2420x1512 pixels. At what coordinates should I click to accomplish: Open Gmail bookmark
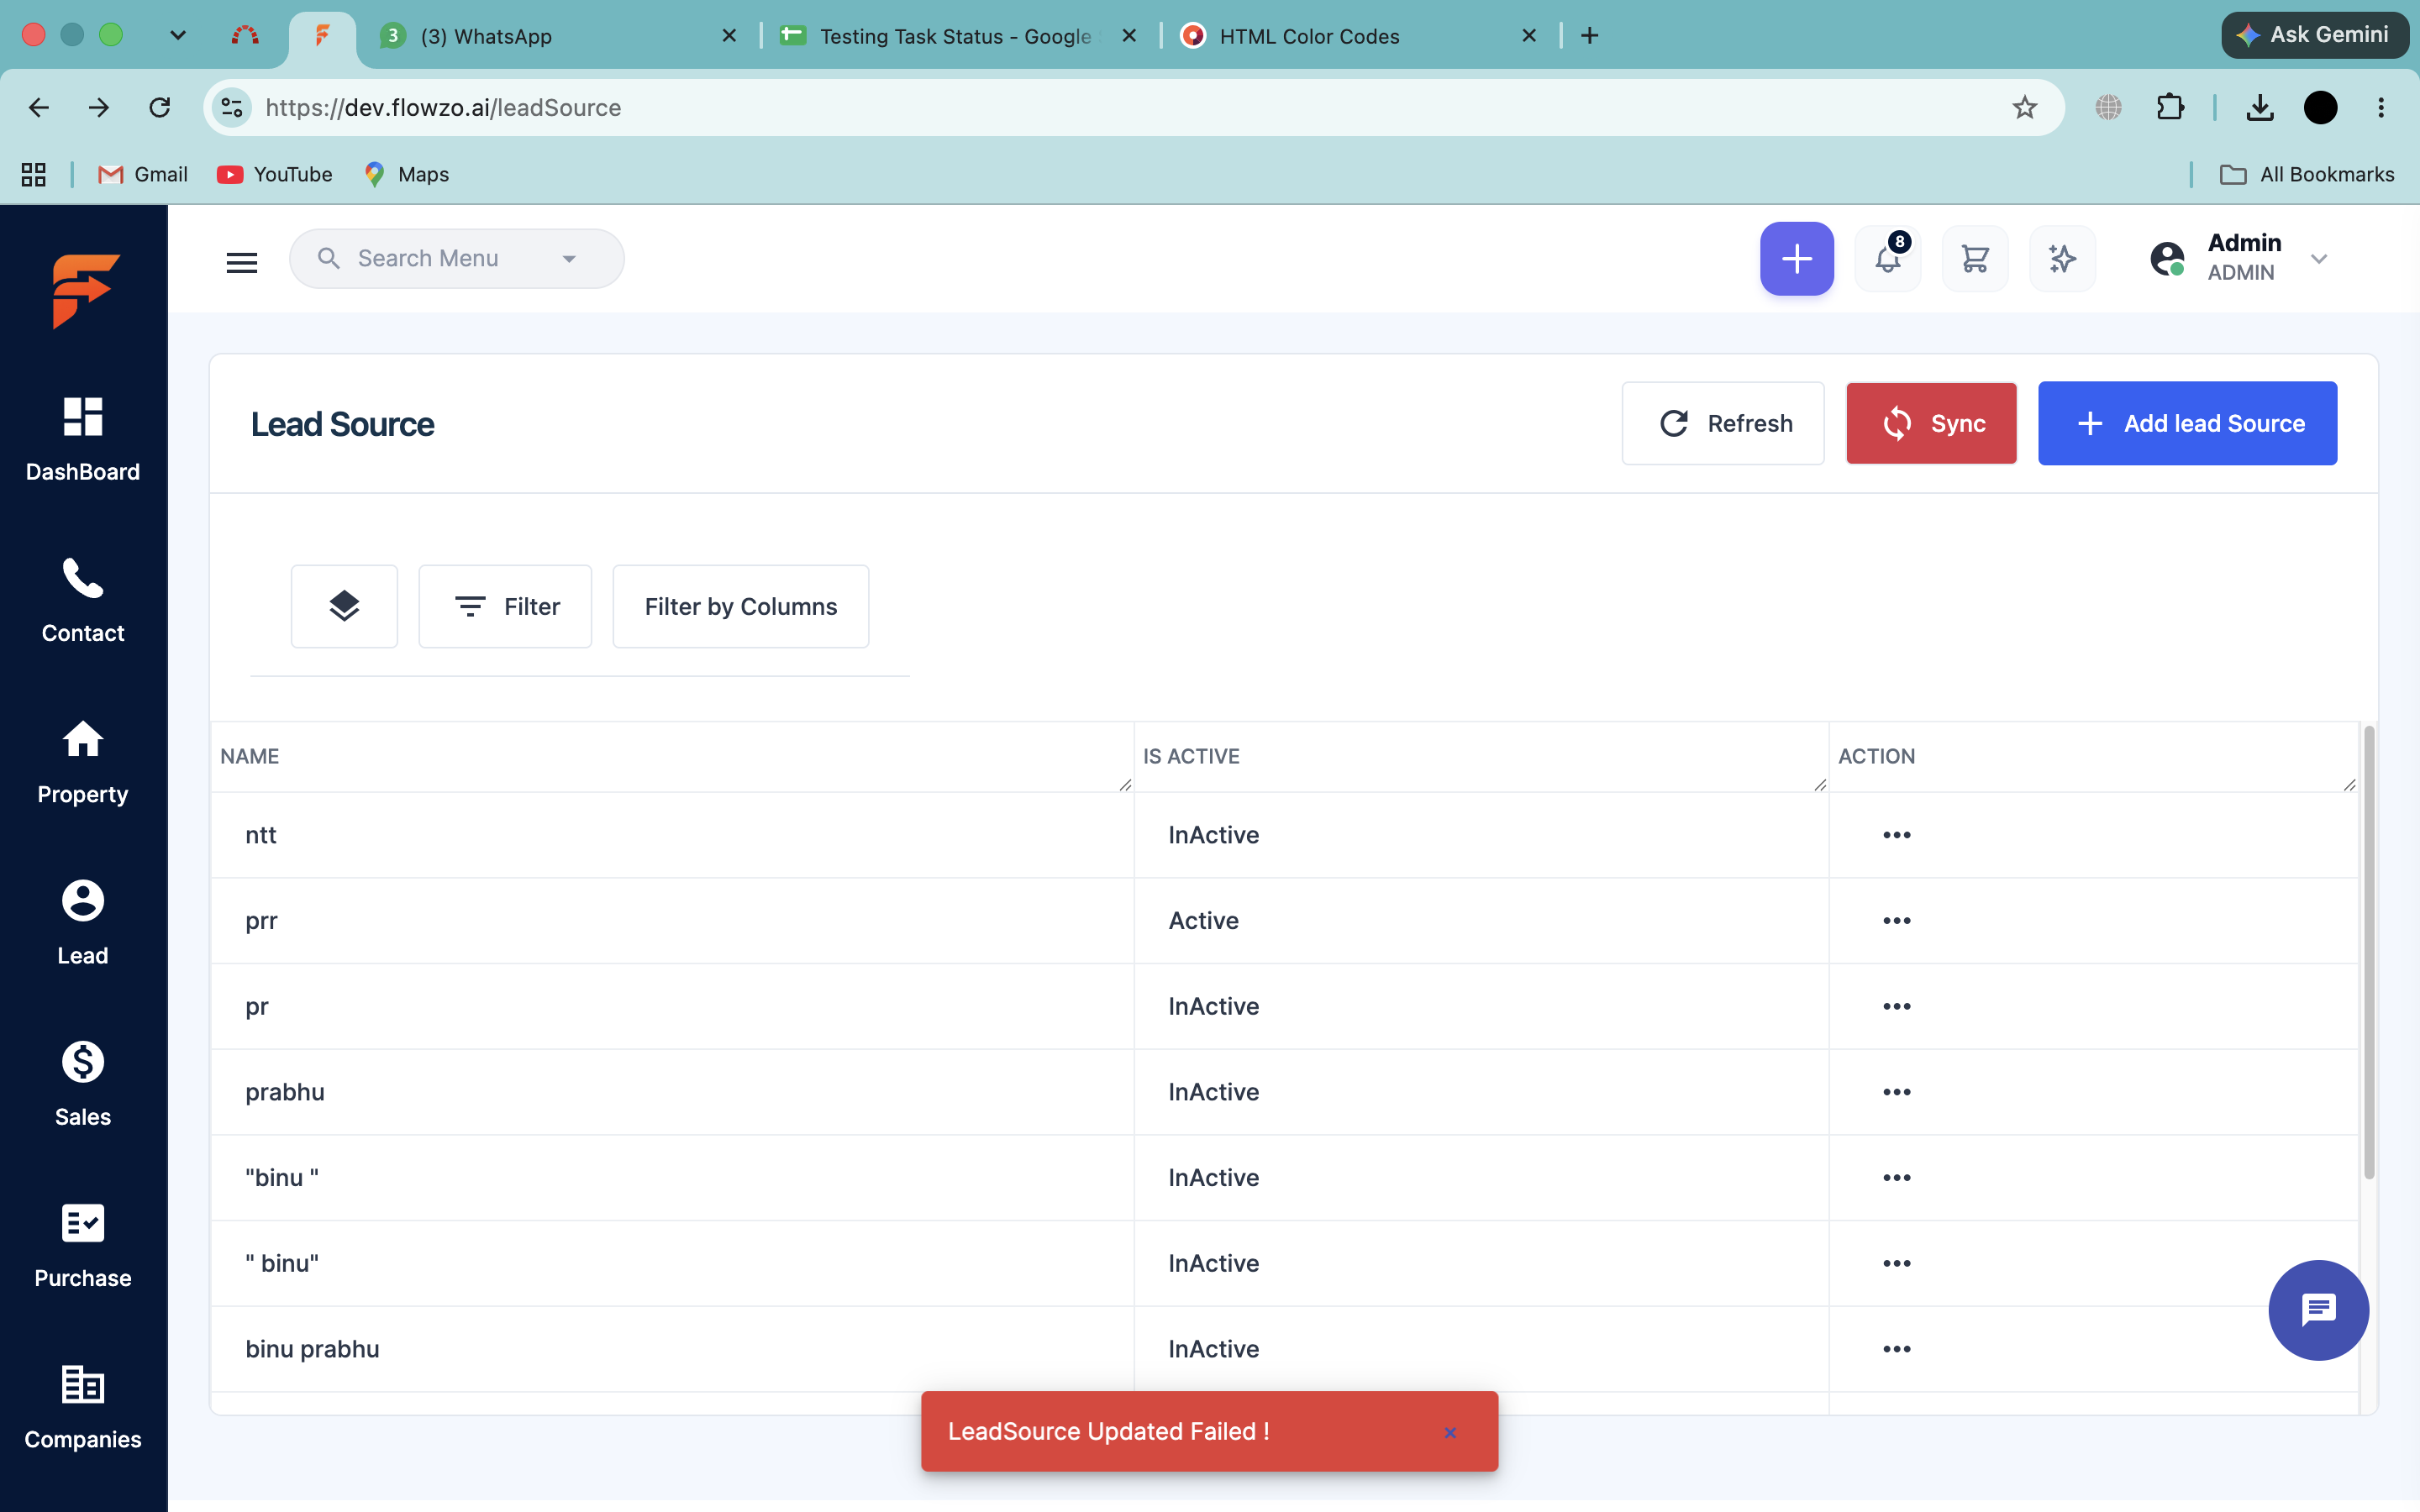[x=143, y=174]
